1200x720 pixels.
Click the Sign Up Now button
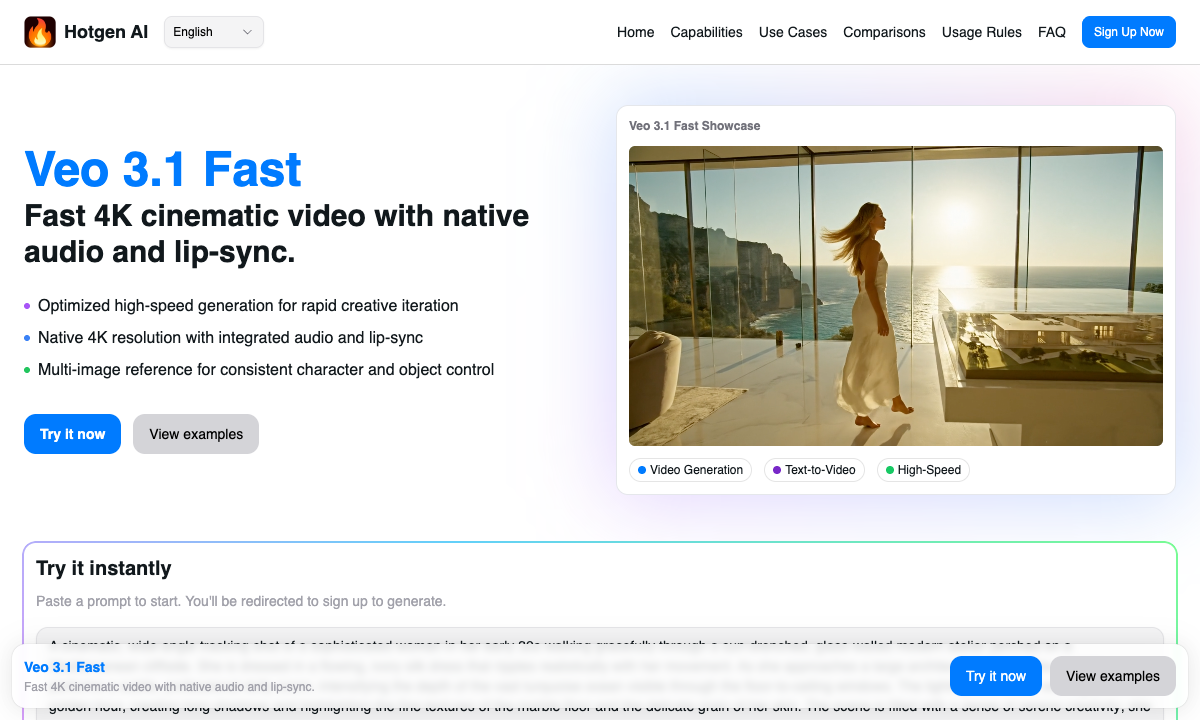pos(1128,32)
